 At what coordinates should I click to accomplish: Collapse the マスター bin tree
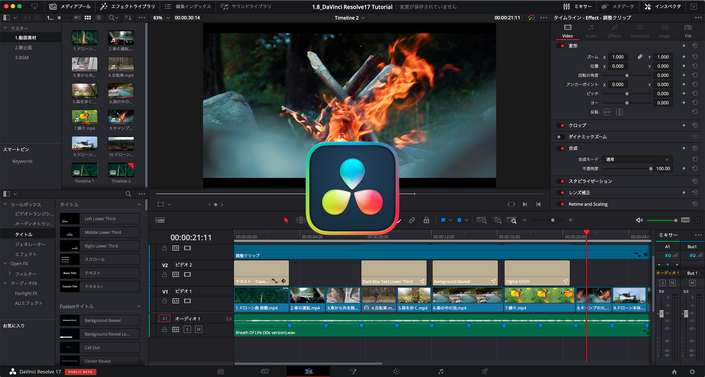click(x=5, y=28)
